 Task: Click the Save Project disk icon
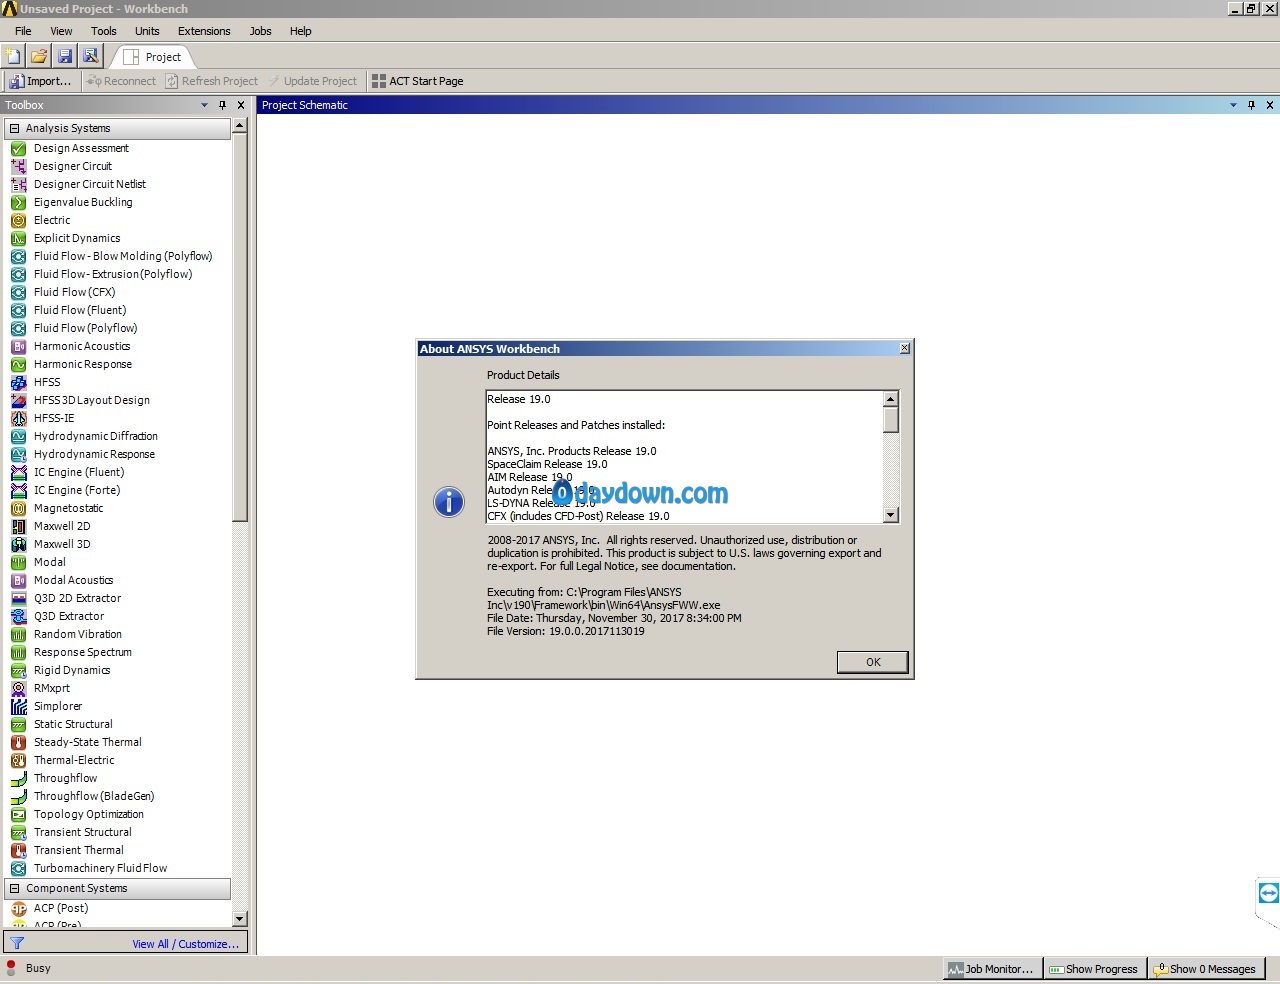pyautogui.click(x=65, y=57)
